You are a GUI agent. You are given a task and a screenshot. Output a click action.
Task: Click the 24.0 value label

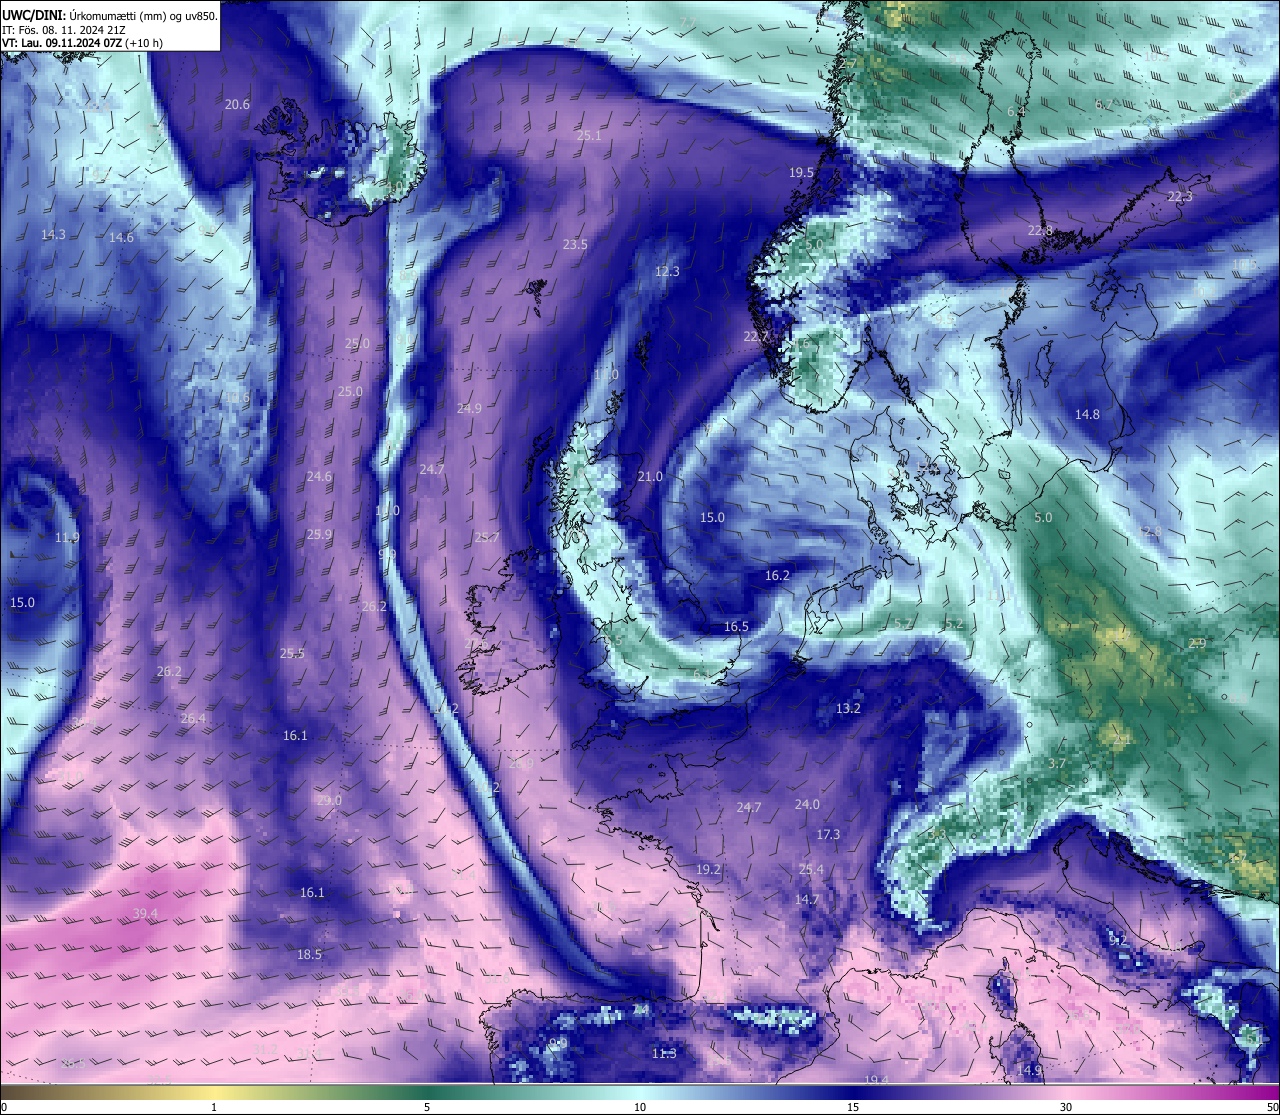[807, 804]
